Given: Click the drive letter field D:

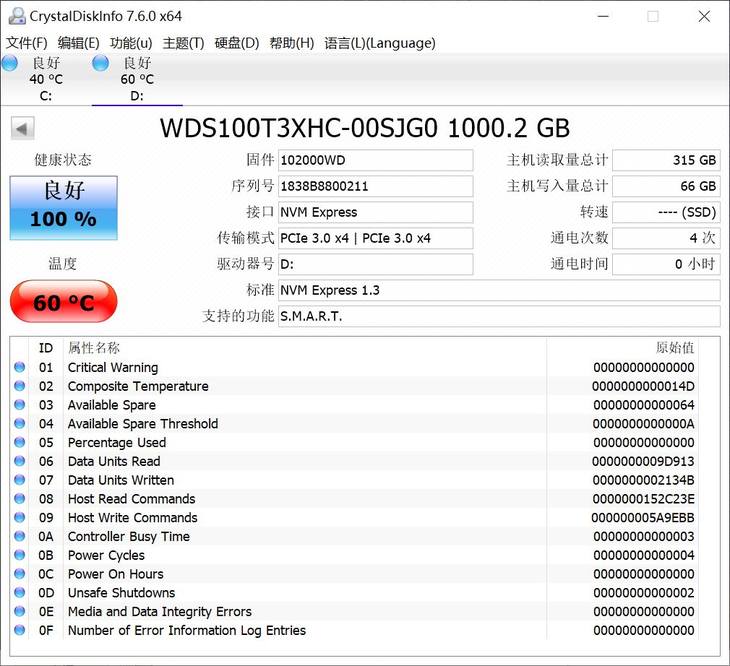Looking at the screenshot, I should point(375,264).
